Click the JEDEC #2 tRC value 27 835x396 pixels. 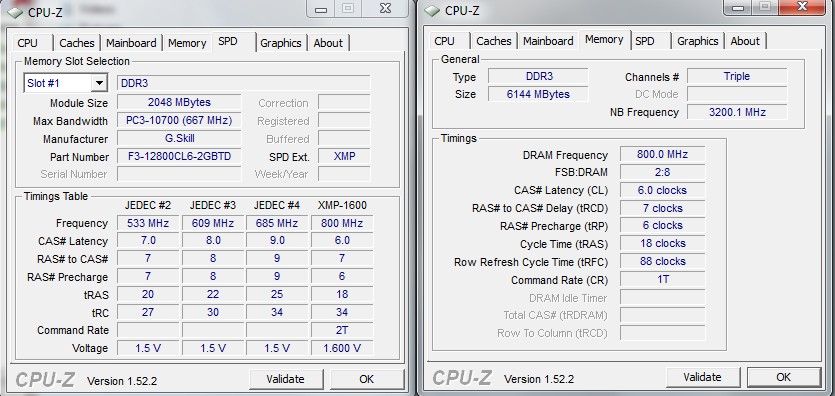[148, 312]
